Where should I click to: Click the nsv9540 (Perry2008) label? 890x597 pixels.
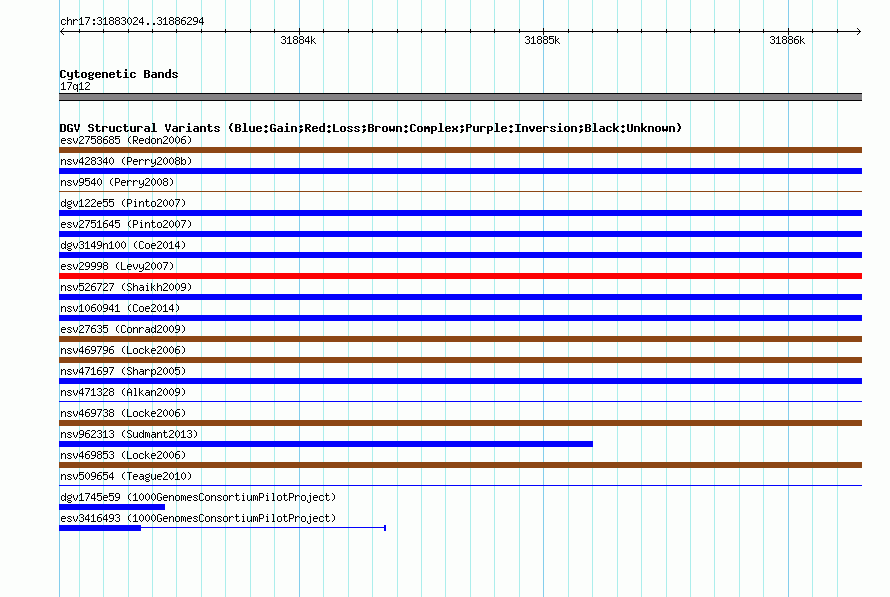pyautogui.click(x=117, y=182)
